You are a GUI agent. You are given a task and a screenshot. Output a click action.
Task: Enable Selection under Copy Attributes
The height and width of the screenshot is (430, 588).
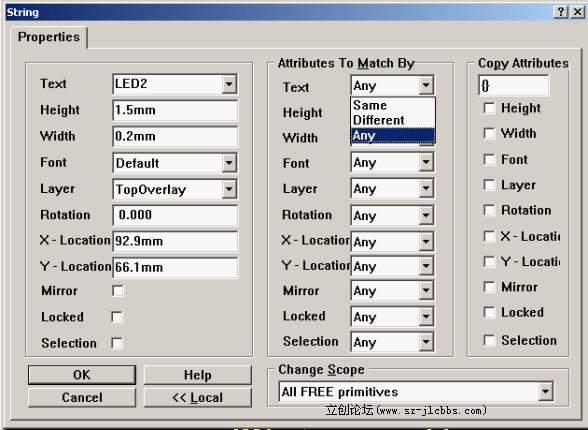coord(489,340)
